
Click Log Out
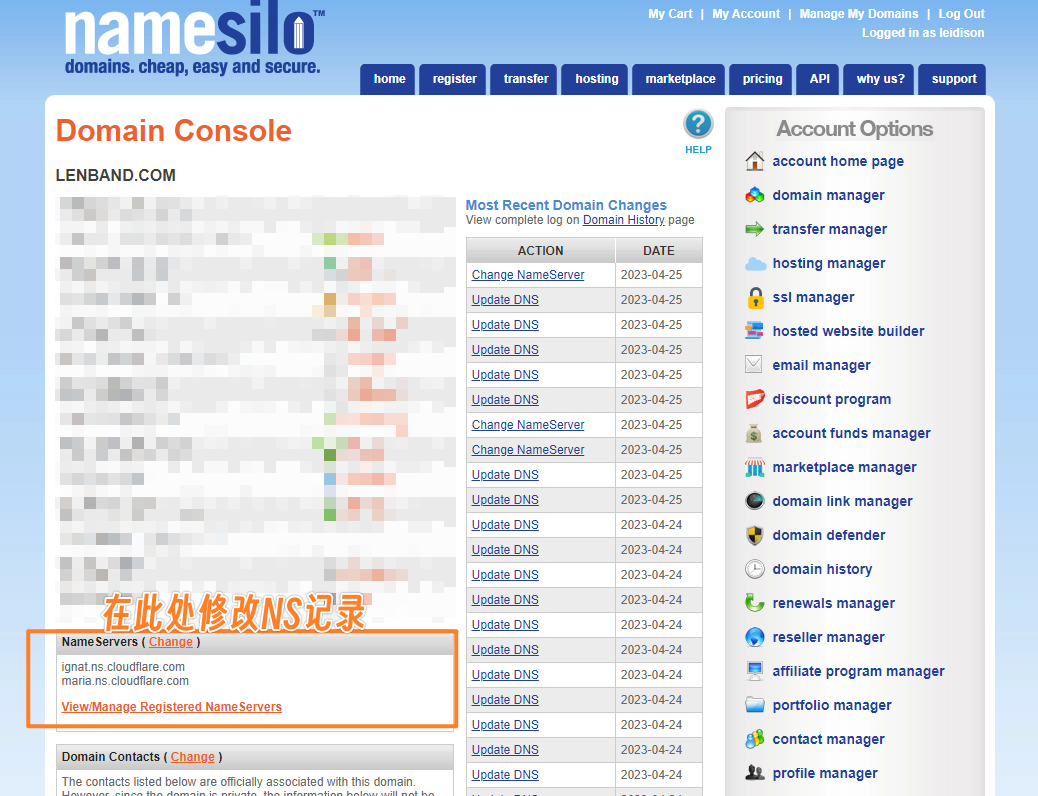[961, 14]
